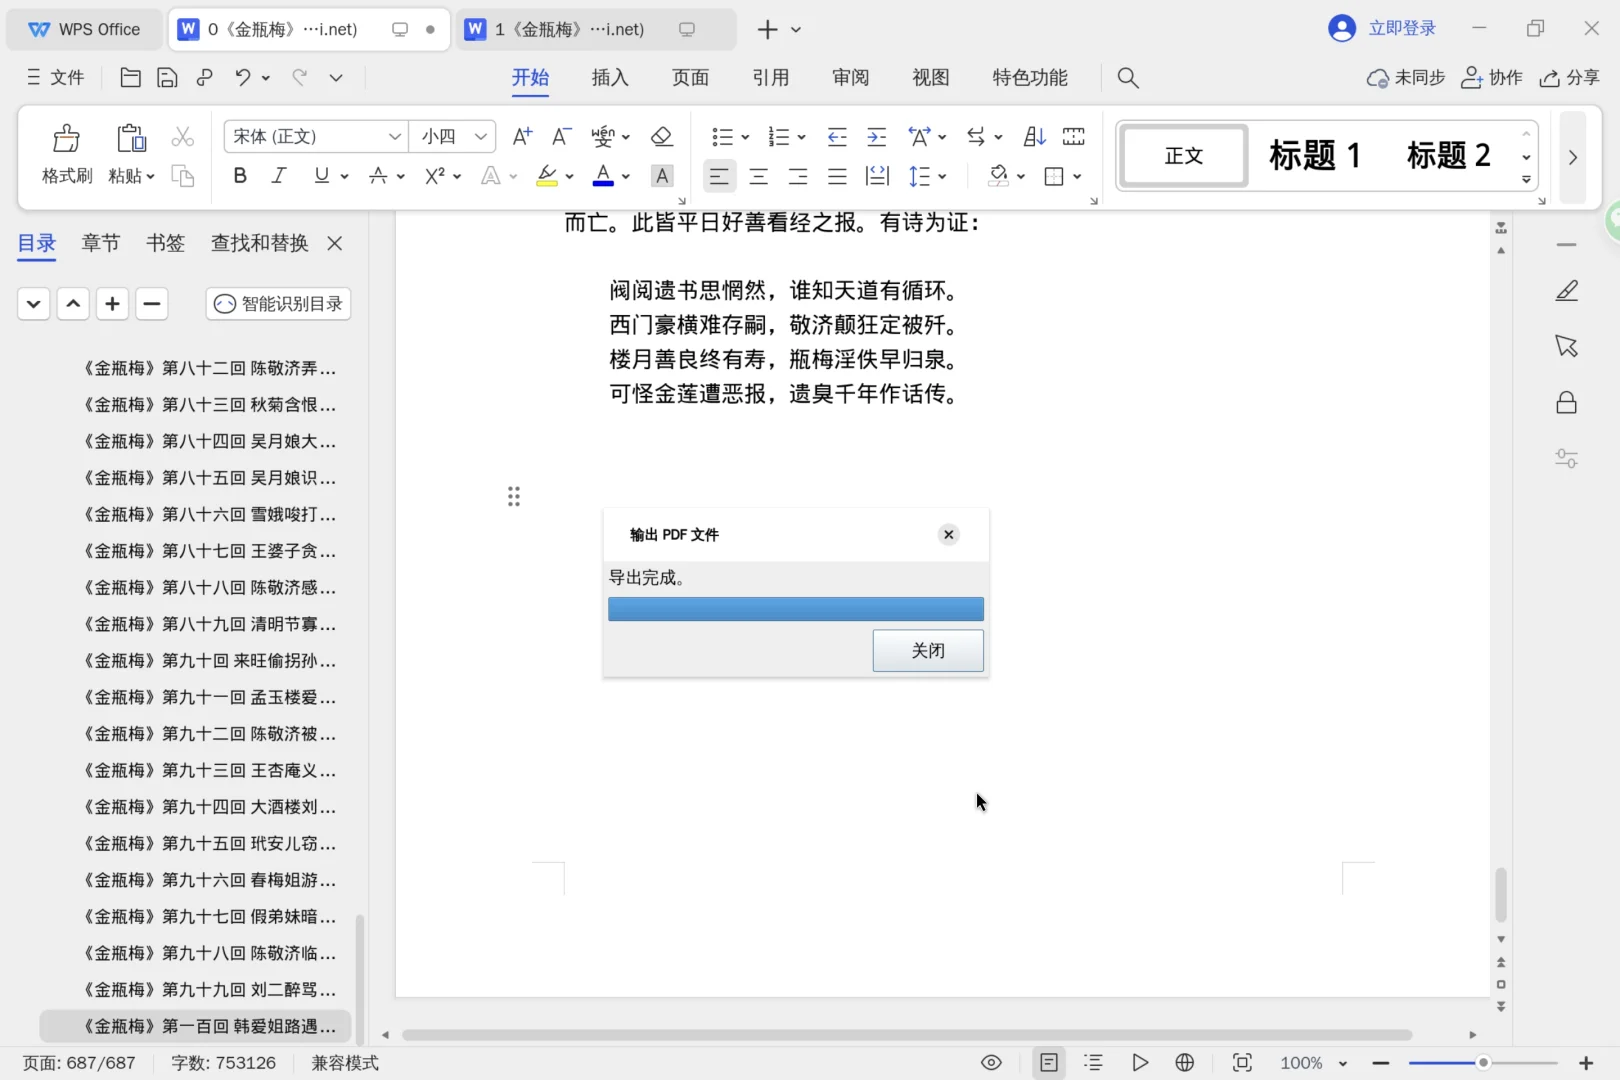Click the Paste clipboard icon
The height and width of the screenshot is (1080, 1620).
[x=131, y=138]
